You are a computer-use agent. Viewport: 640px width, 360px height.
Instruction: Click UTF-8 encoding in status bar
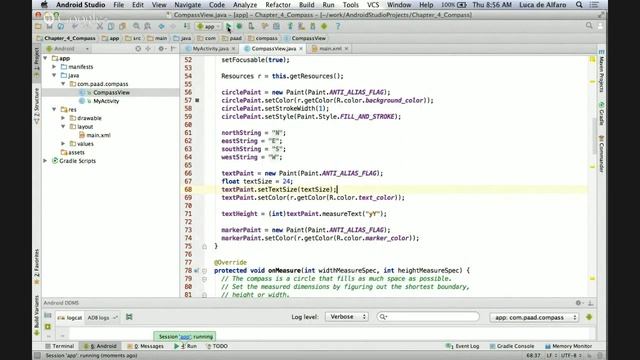coord(570,356)
